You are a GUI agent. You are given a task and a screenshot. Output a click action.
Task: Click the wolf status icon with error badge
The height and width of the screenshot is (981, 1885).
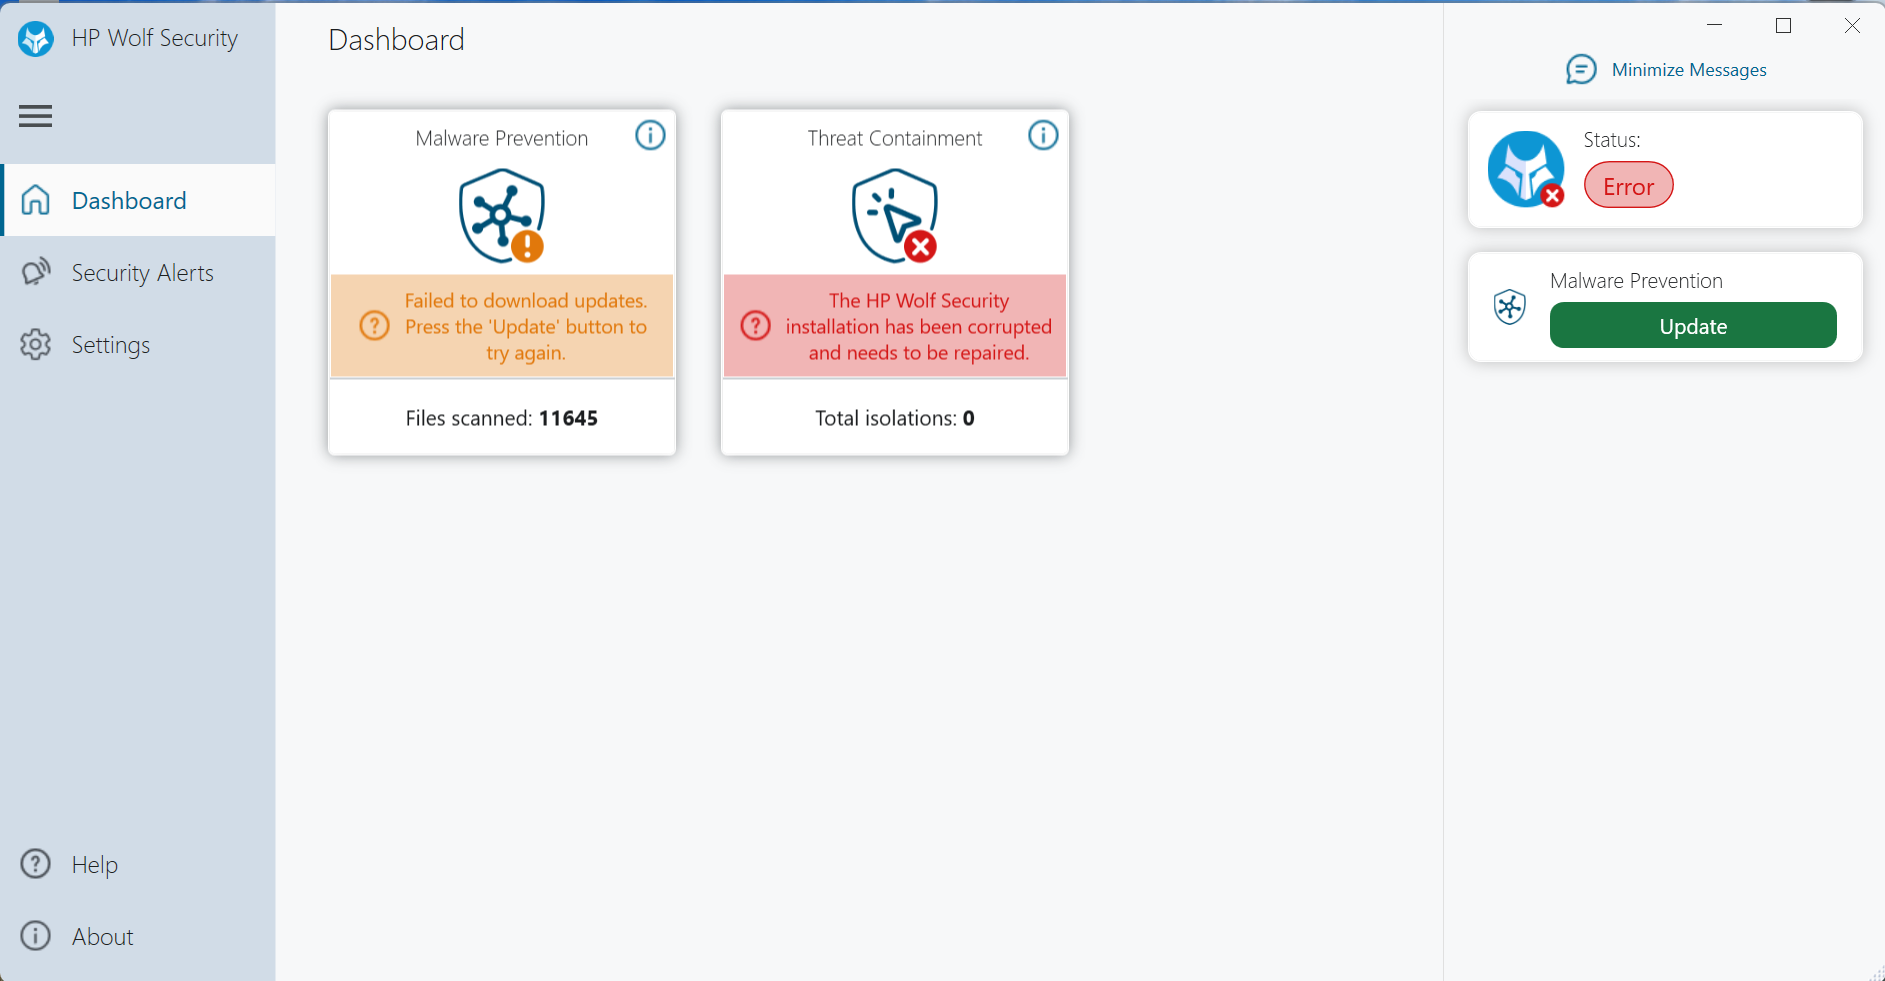click(x=1526, y=169)
